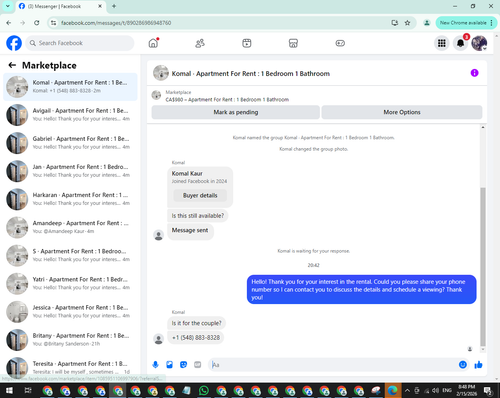Choose a GIF icon

coord(198,365)
